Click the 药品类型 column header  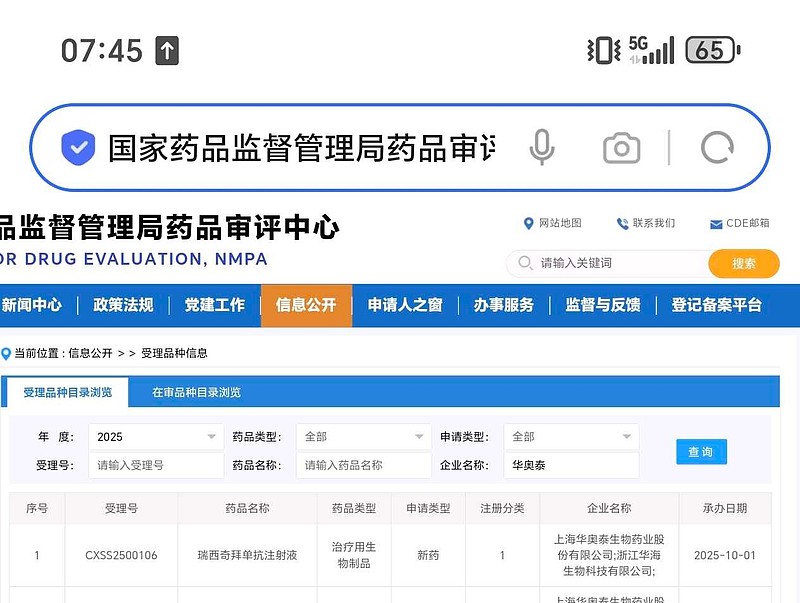click(354, 508)
